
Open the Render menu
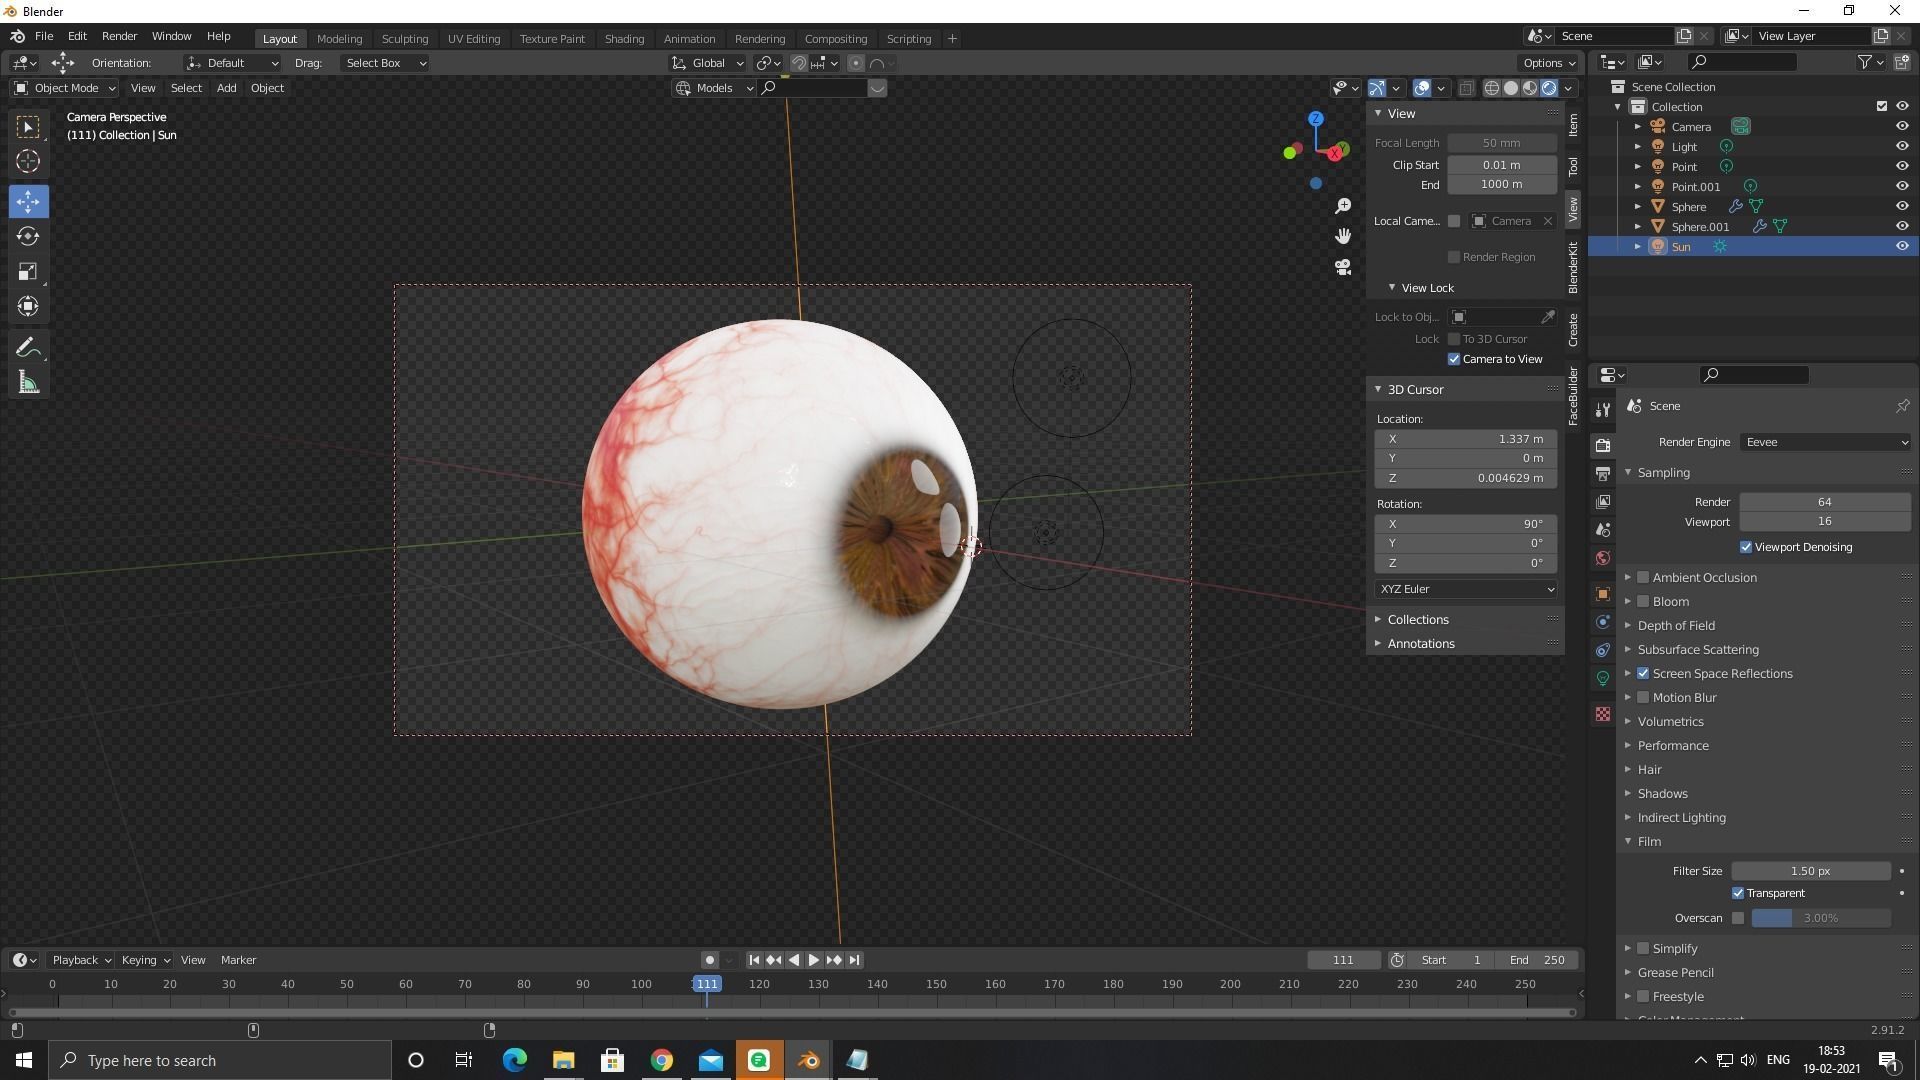point(119,36)
